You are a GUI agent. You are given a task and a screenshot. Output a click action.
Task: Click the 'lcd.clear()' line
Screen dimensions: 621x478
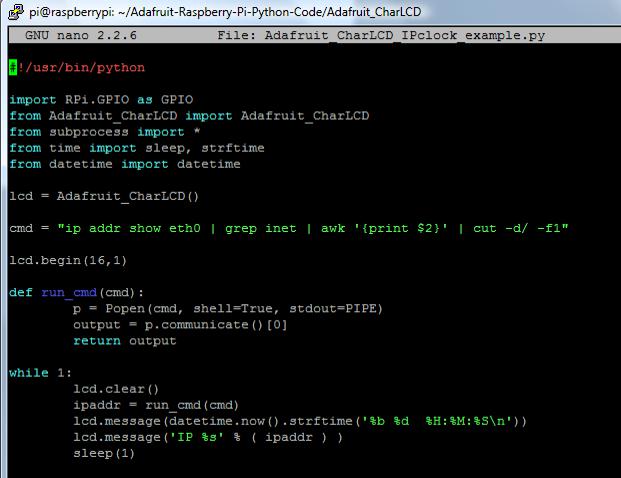click(x=116, y=389)
